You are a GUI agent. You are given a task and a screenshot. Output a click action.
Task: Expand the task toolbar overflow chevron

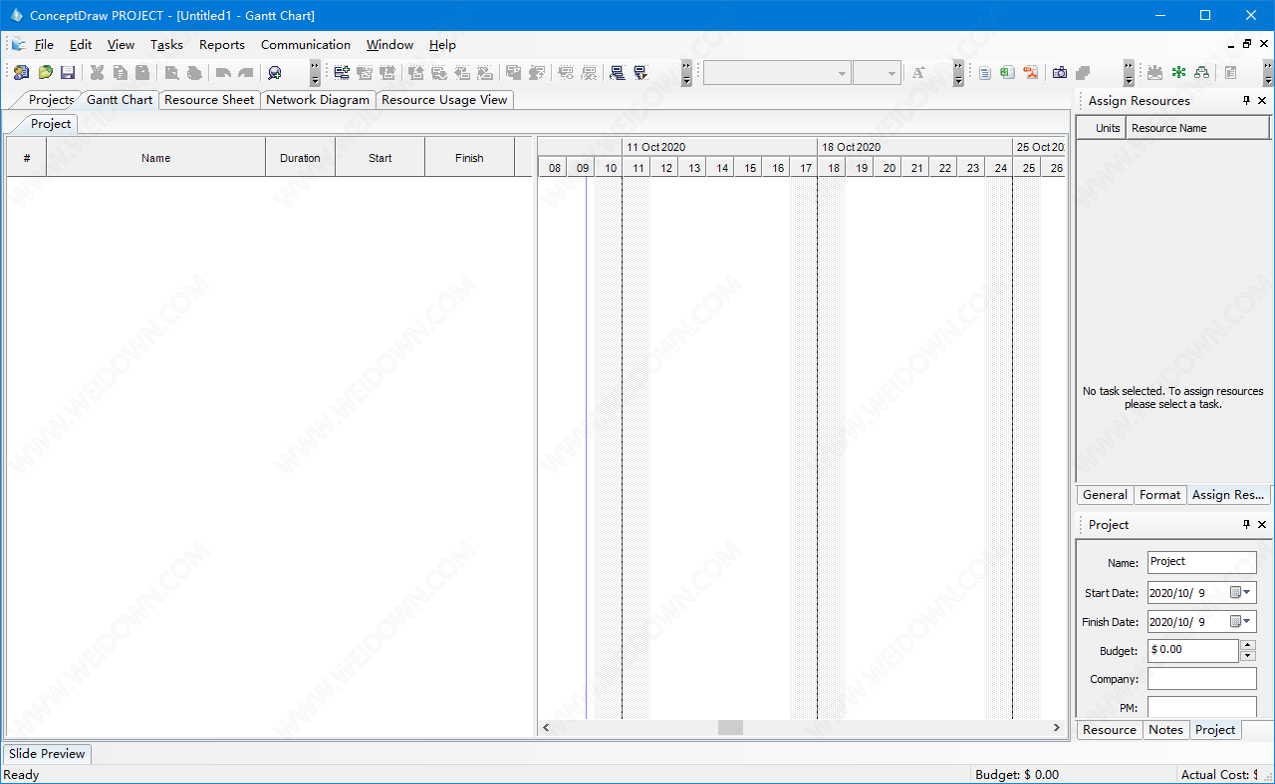pyautogui.click(x=686, y=72)
